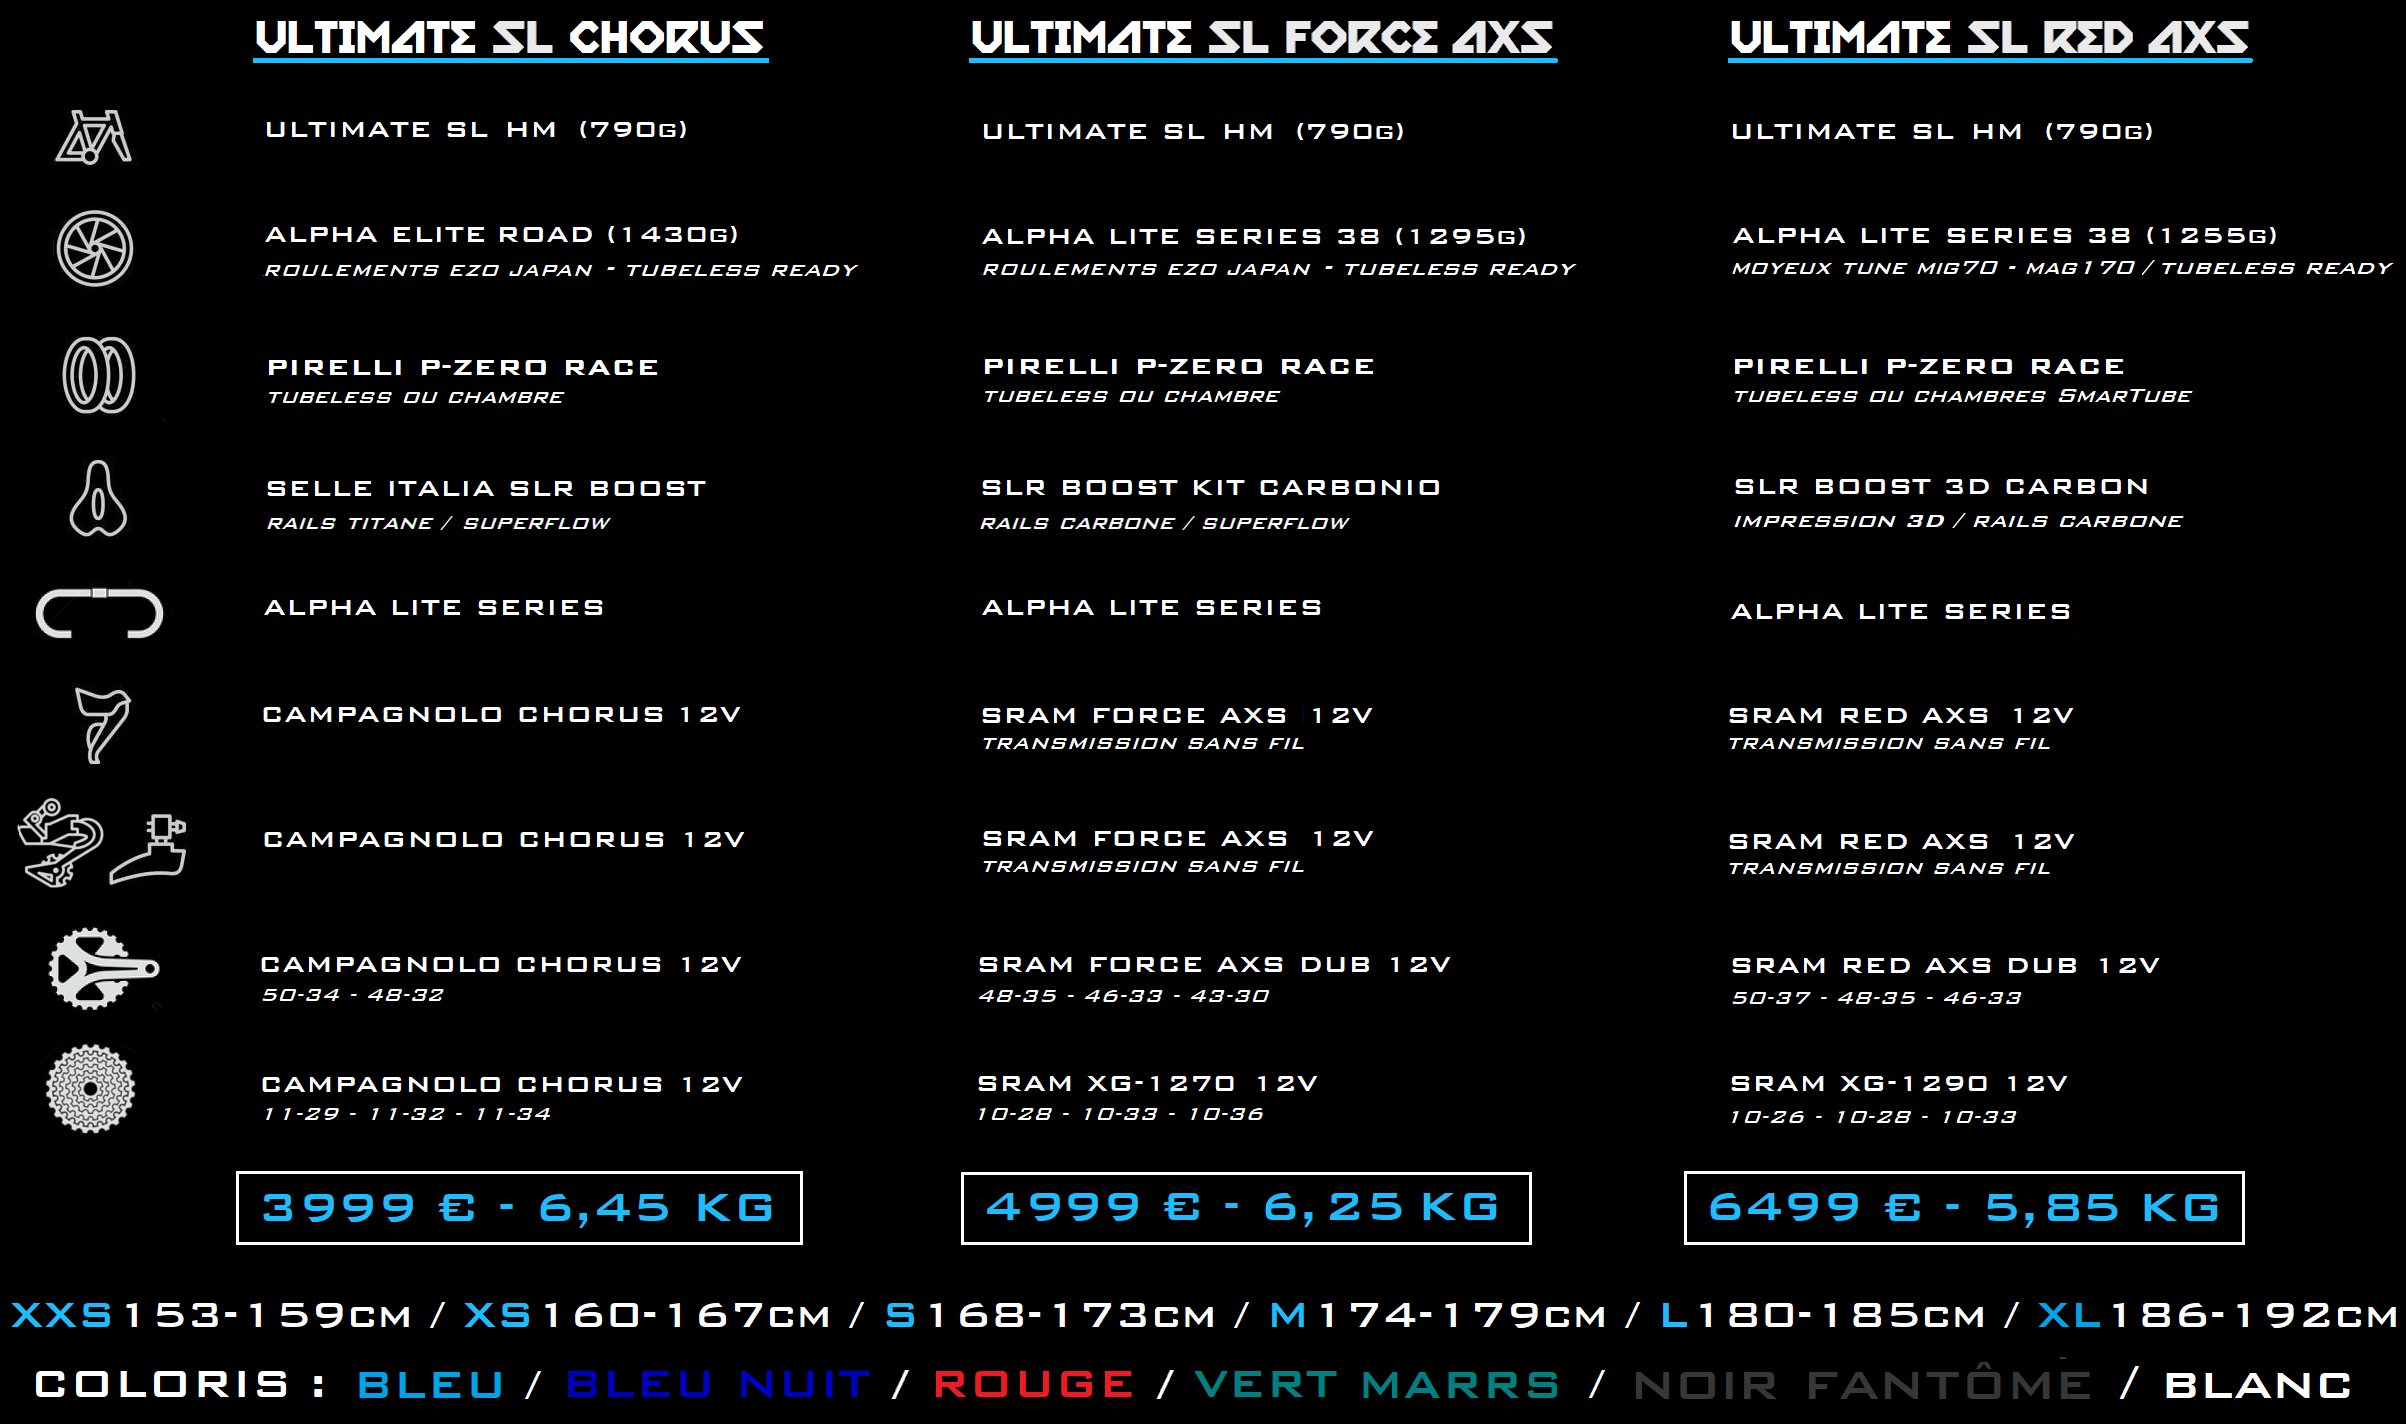Click Alpha Lite Series handlebar under Red AXS
The height and width of the screenshot is (1424, 2406).
[x=1901, y=611]
